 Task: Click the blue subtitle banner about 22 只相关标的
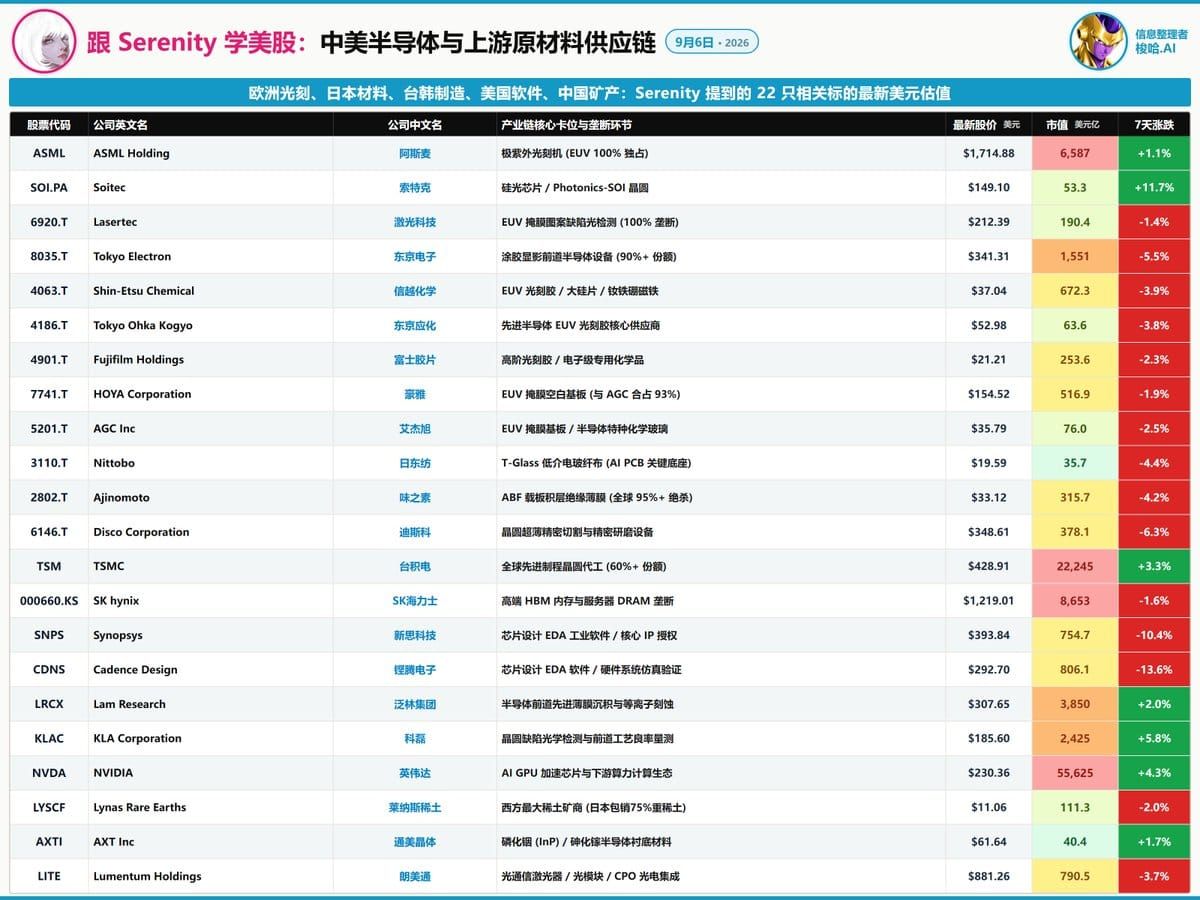point(600,93)
